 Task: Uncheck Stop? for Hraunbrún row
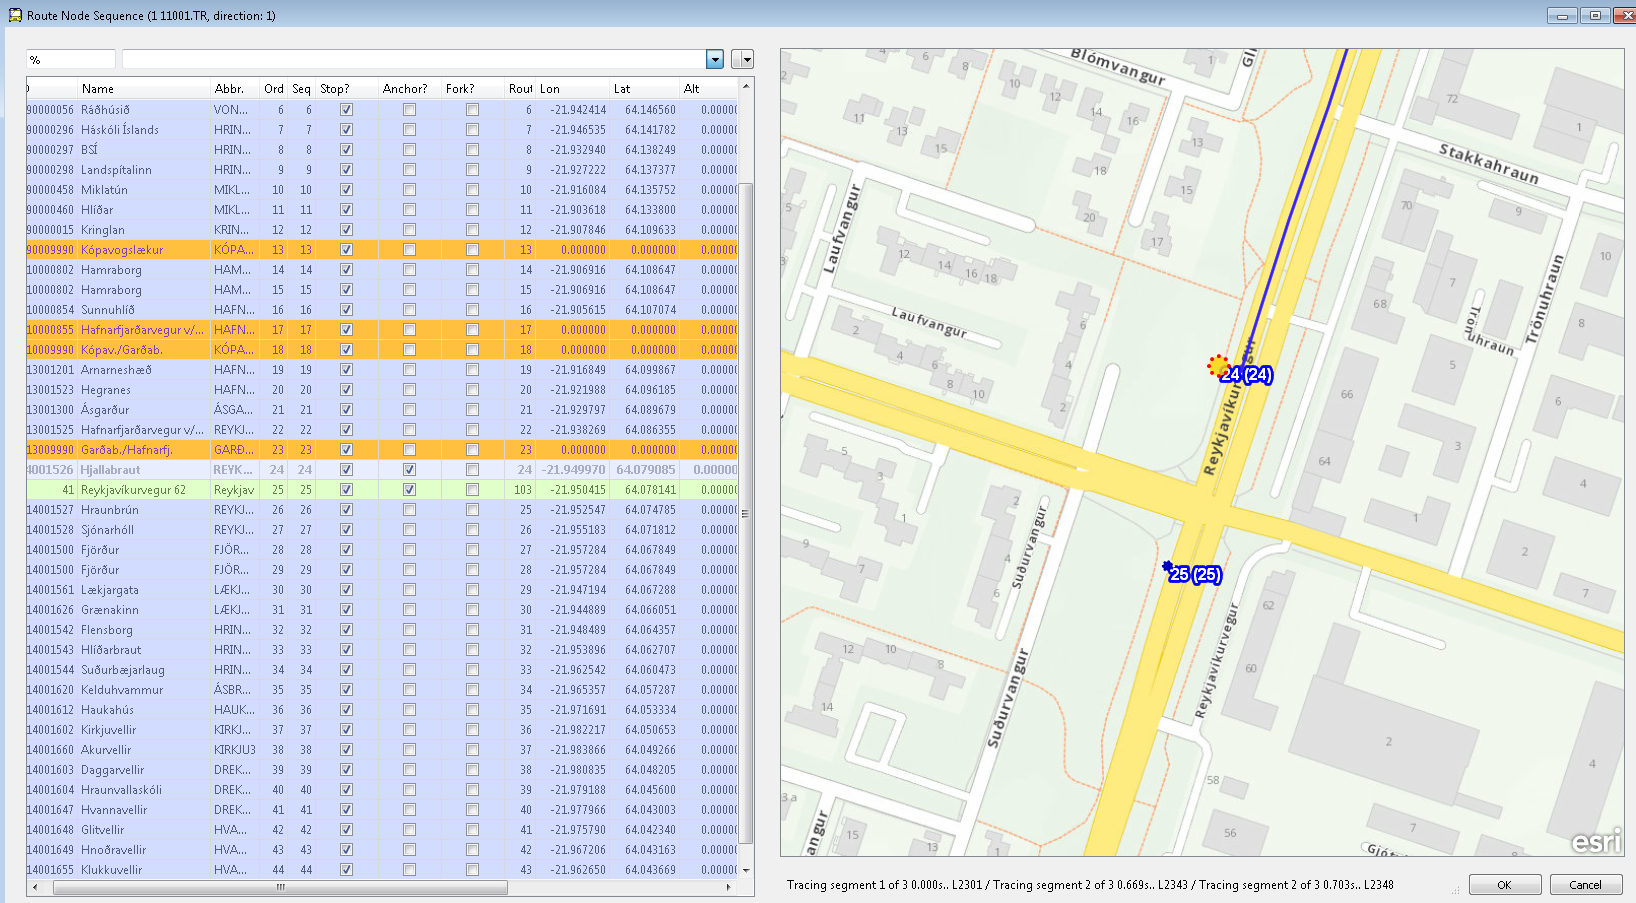coord(346,510)
